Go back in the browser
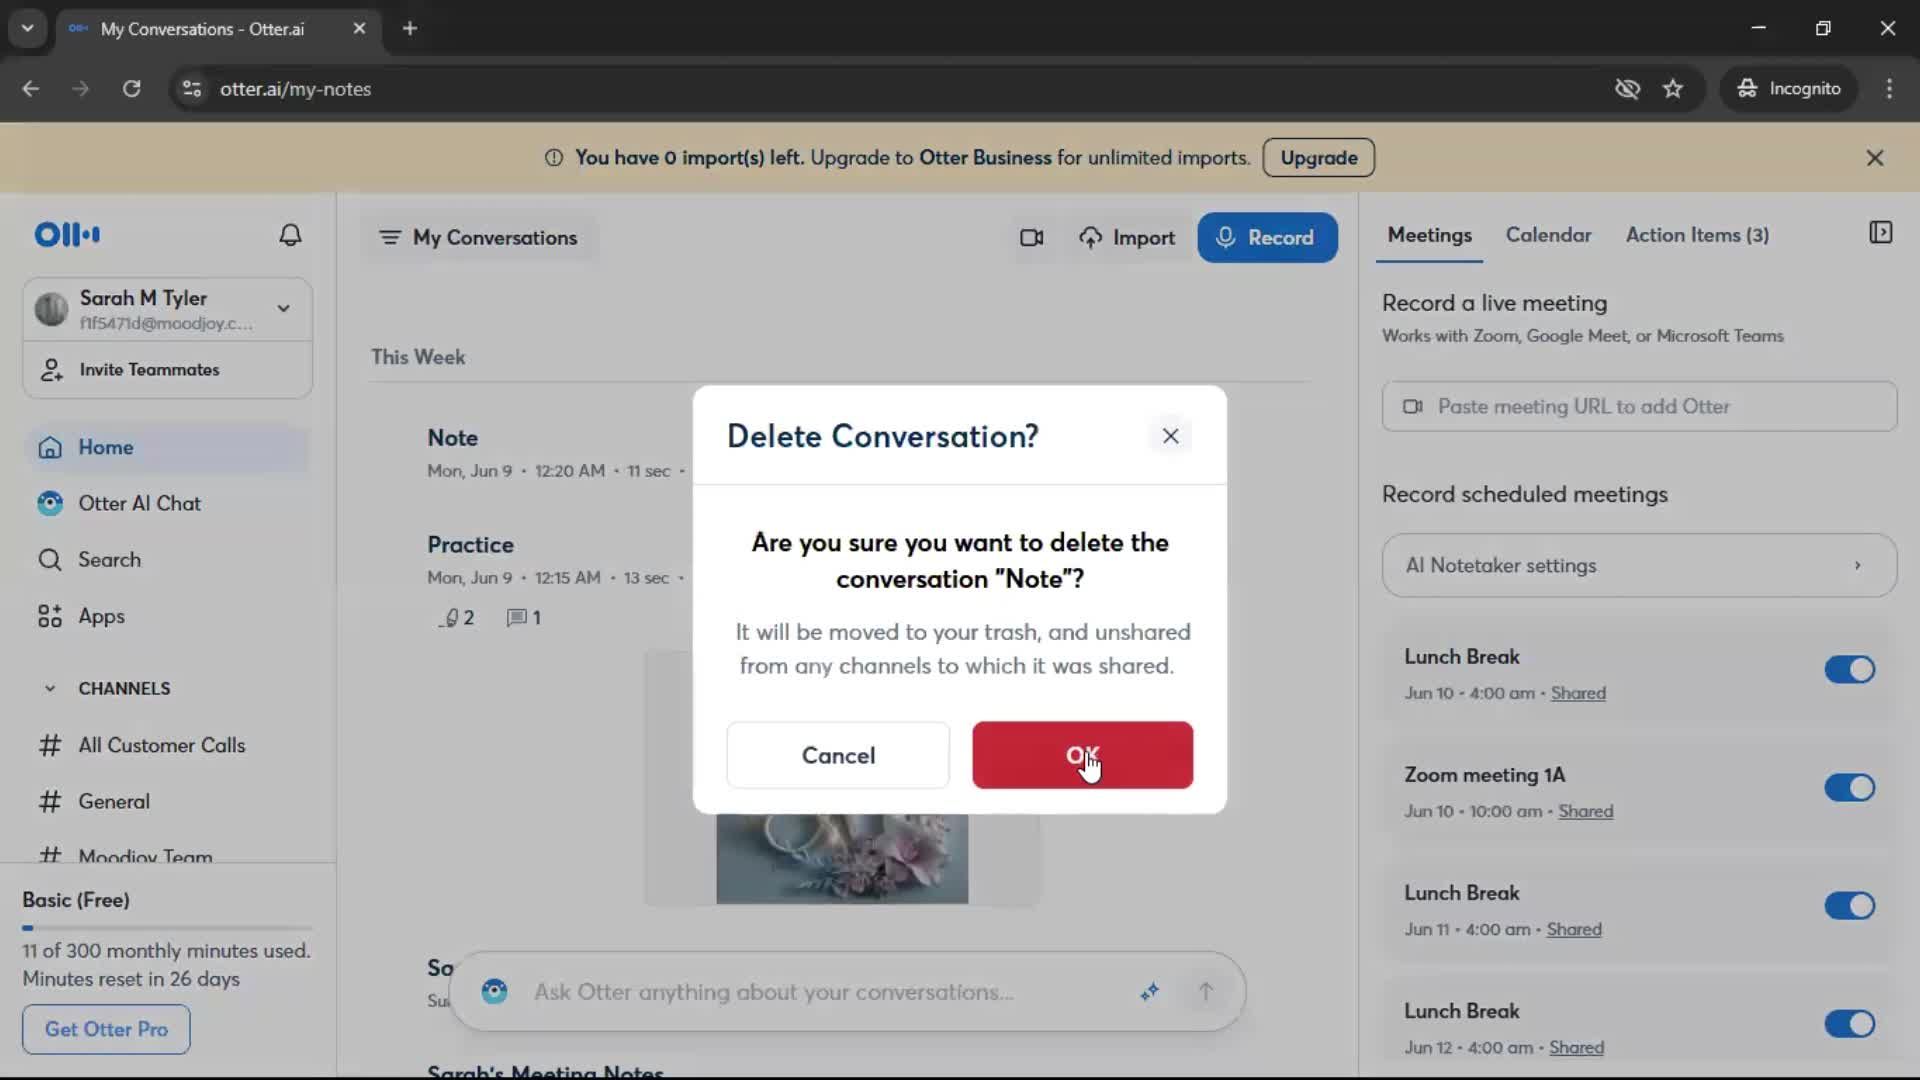This screenshot has width=1920, height=1080. 31,89
